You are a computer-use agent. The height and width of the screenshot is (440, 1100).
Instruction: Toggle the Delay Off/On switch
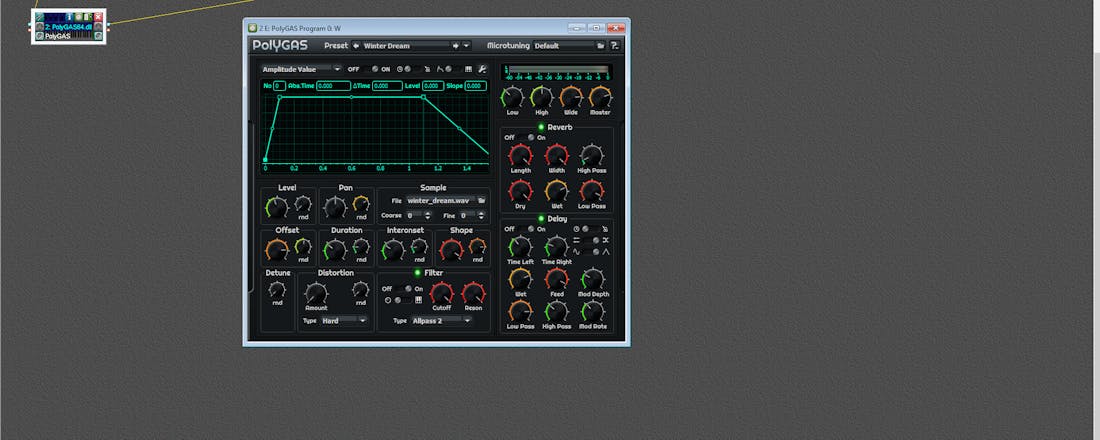coord(526,229)
